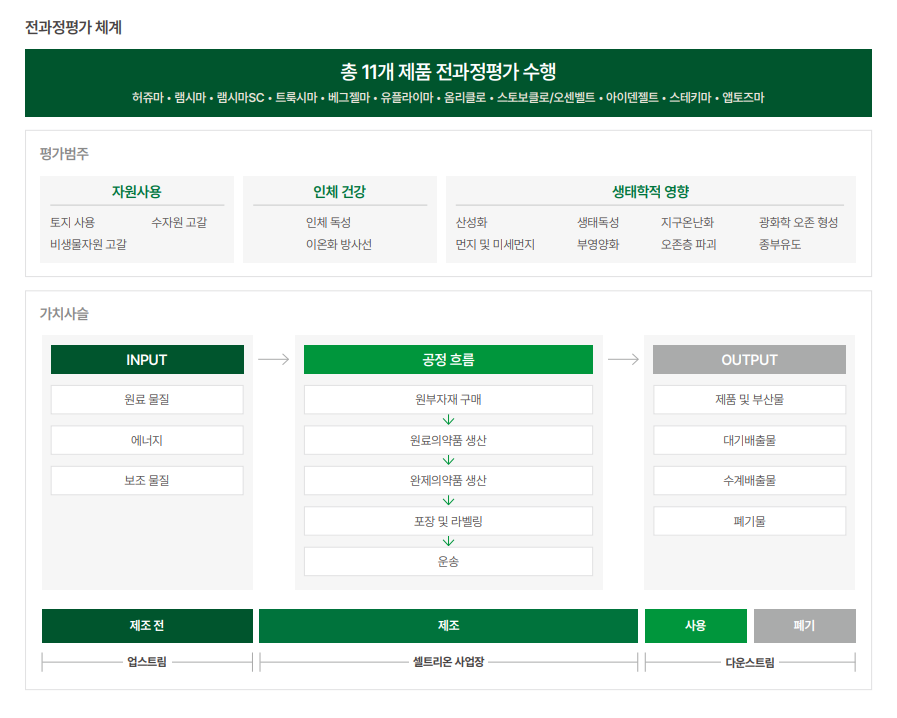The height and width of the screenshot is (718, 897).
Task: Select the 대기배출물 output box
Action: (749, 440)
